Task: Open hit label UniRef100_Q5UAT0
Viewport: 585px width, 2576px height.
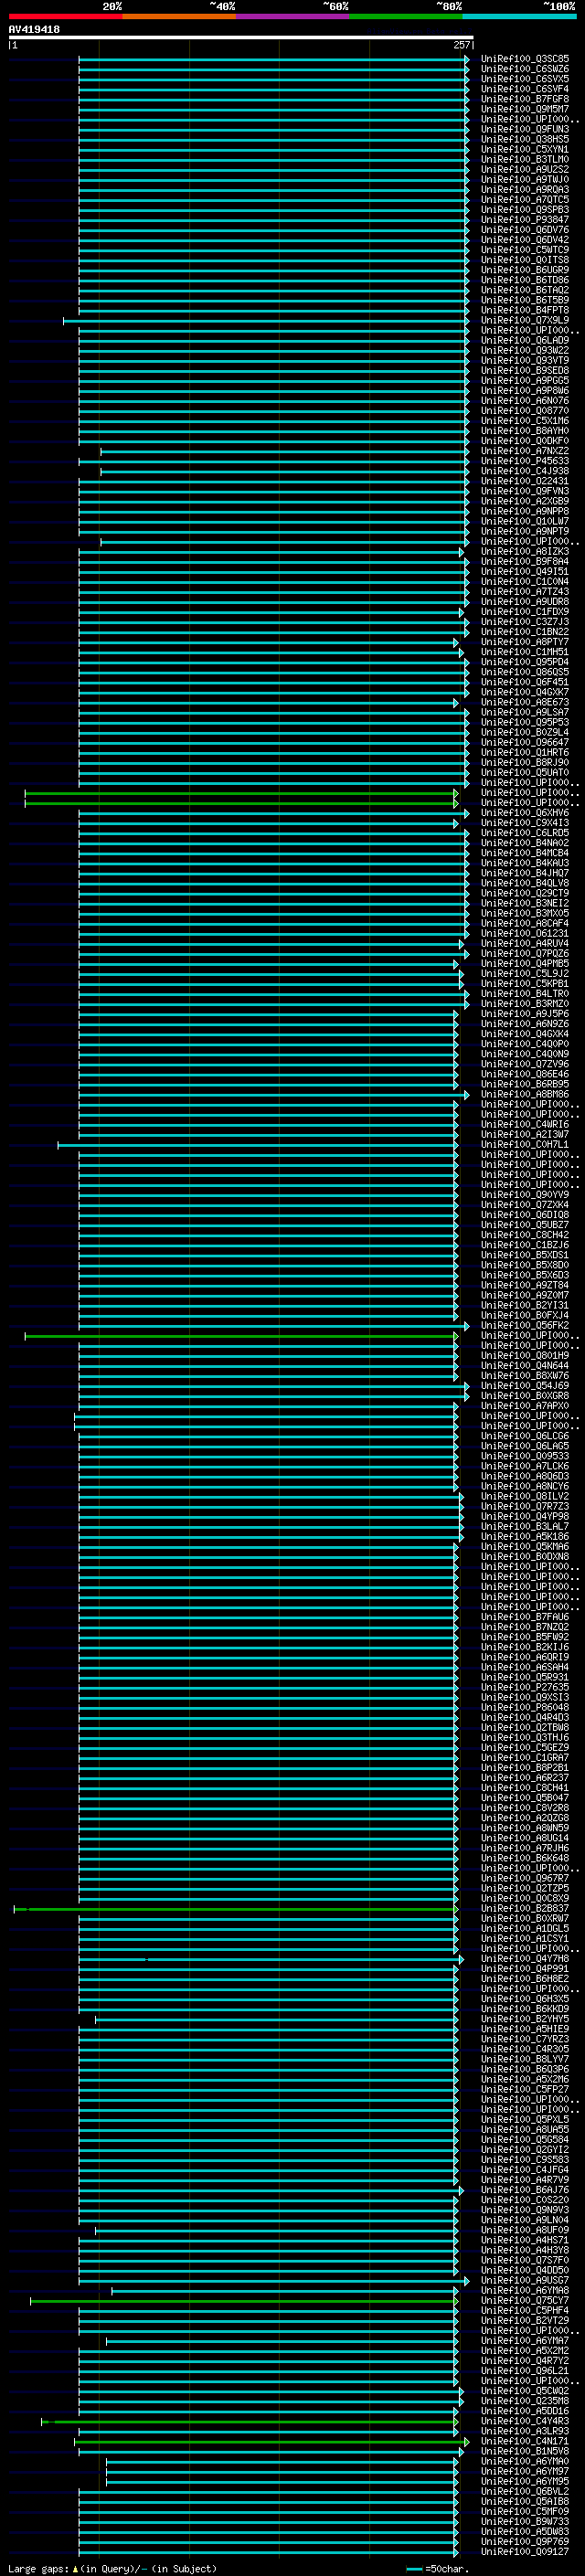Action: pos(525,773)
